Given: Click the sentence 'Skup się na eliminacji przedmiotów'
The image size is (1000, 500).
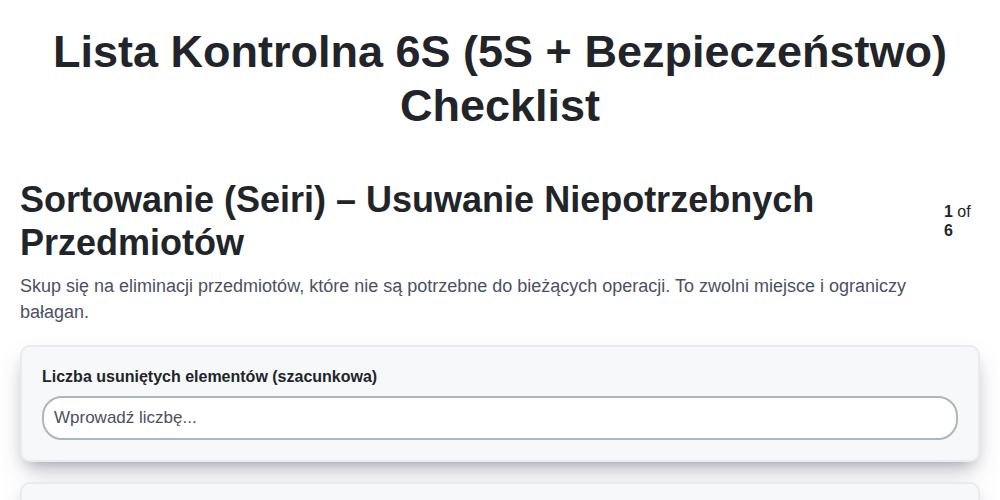Looking at the screenshot, I should [162, 286].
